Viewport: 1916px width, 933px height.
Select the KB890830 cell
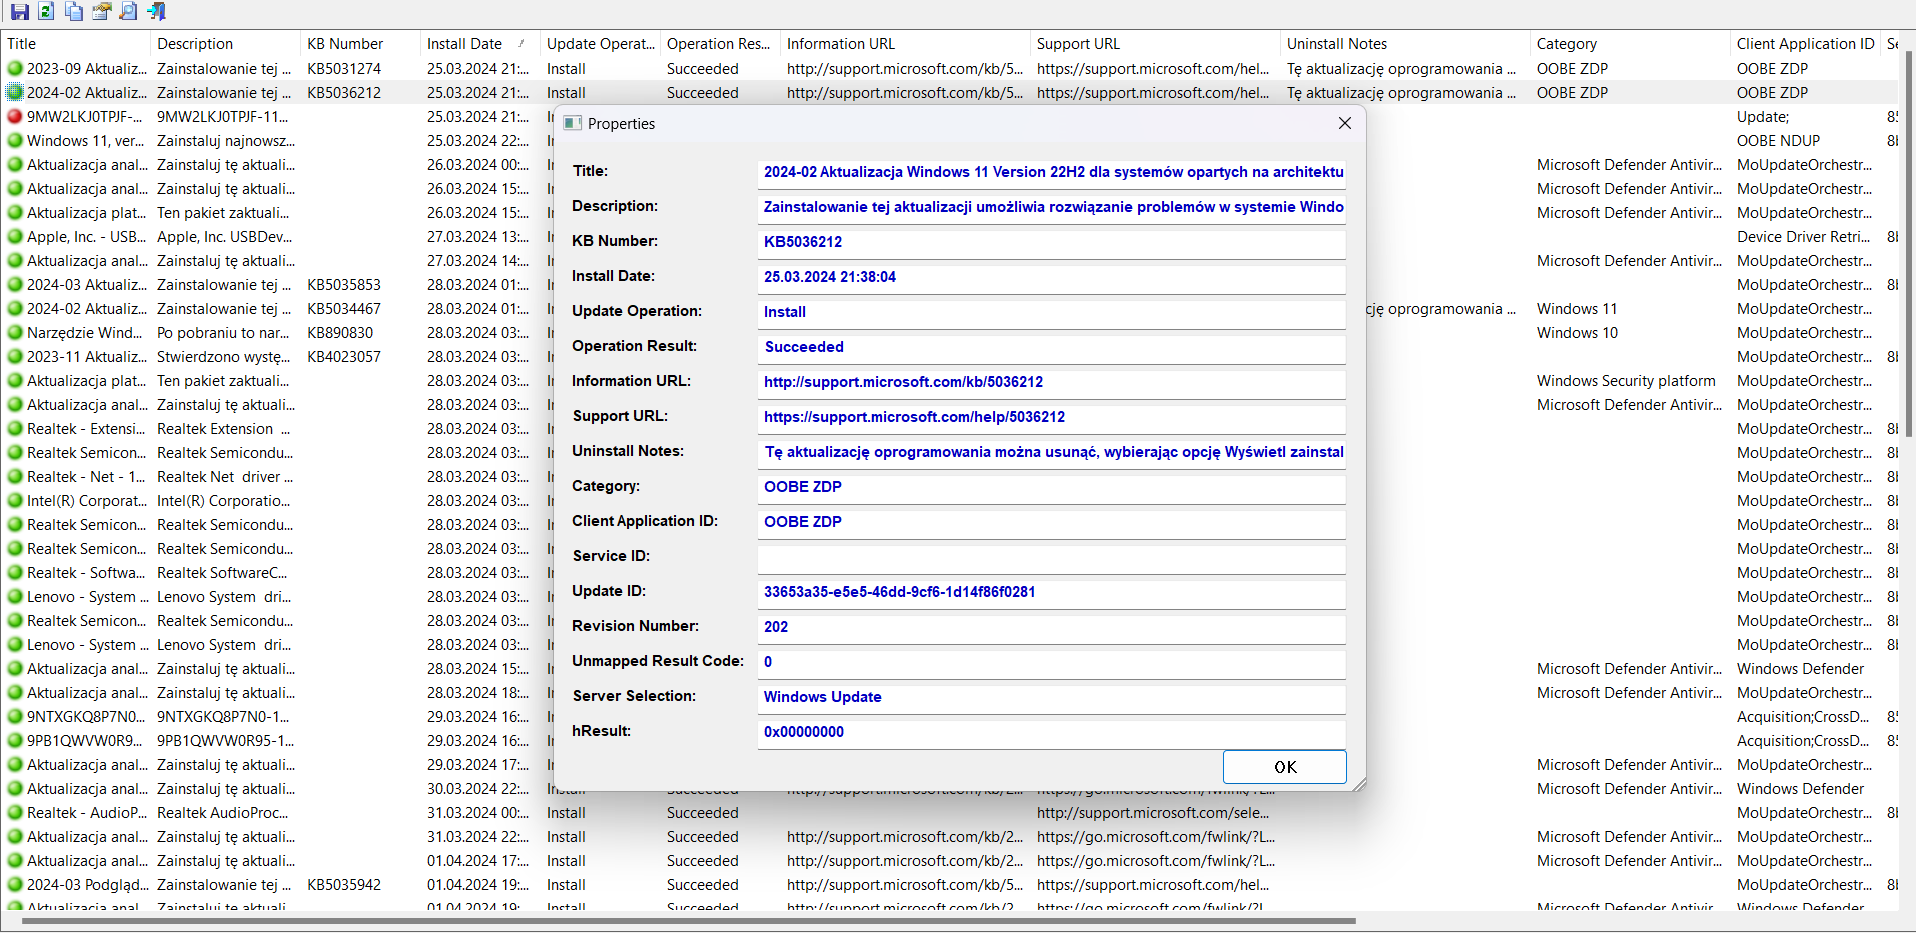pos(340,333)
